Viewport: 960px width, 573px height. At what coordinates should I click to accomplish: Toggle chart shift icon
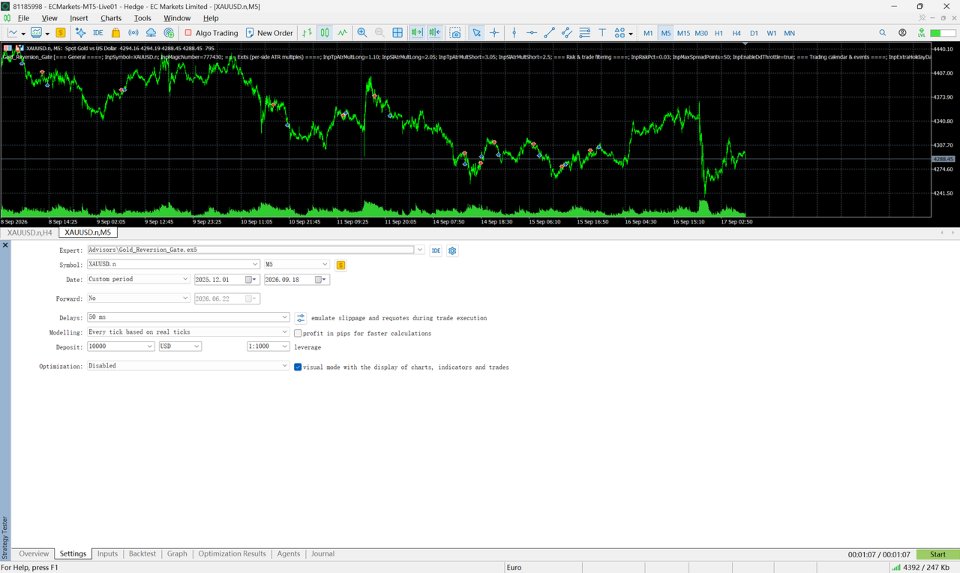point(435,33)
